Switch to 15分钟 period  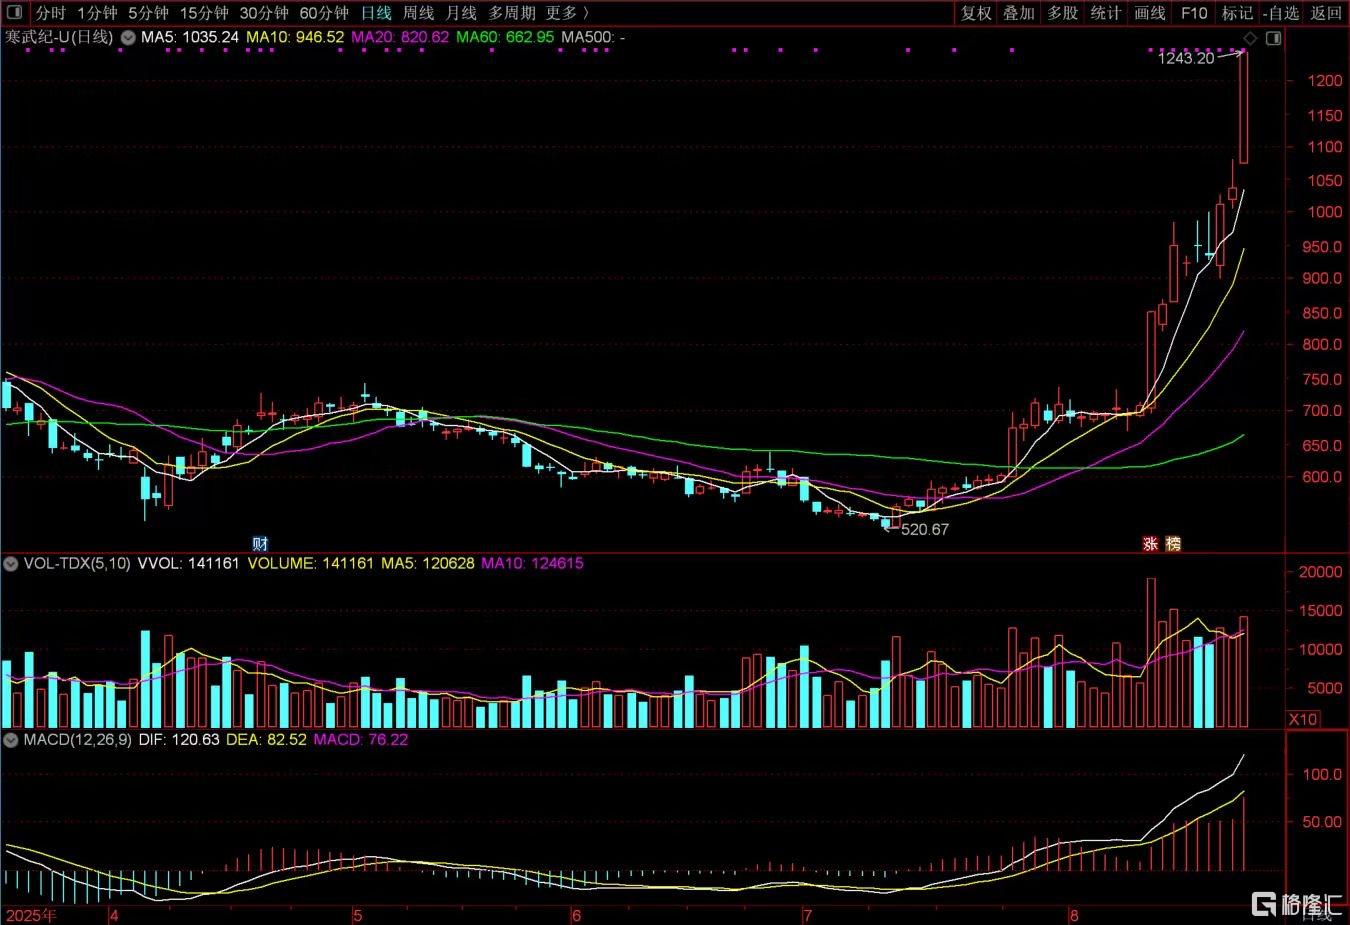coord(204,13)
